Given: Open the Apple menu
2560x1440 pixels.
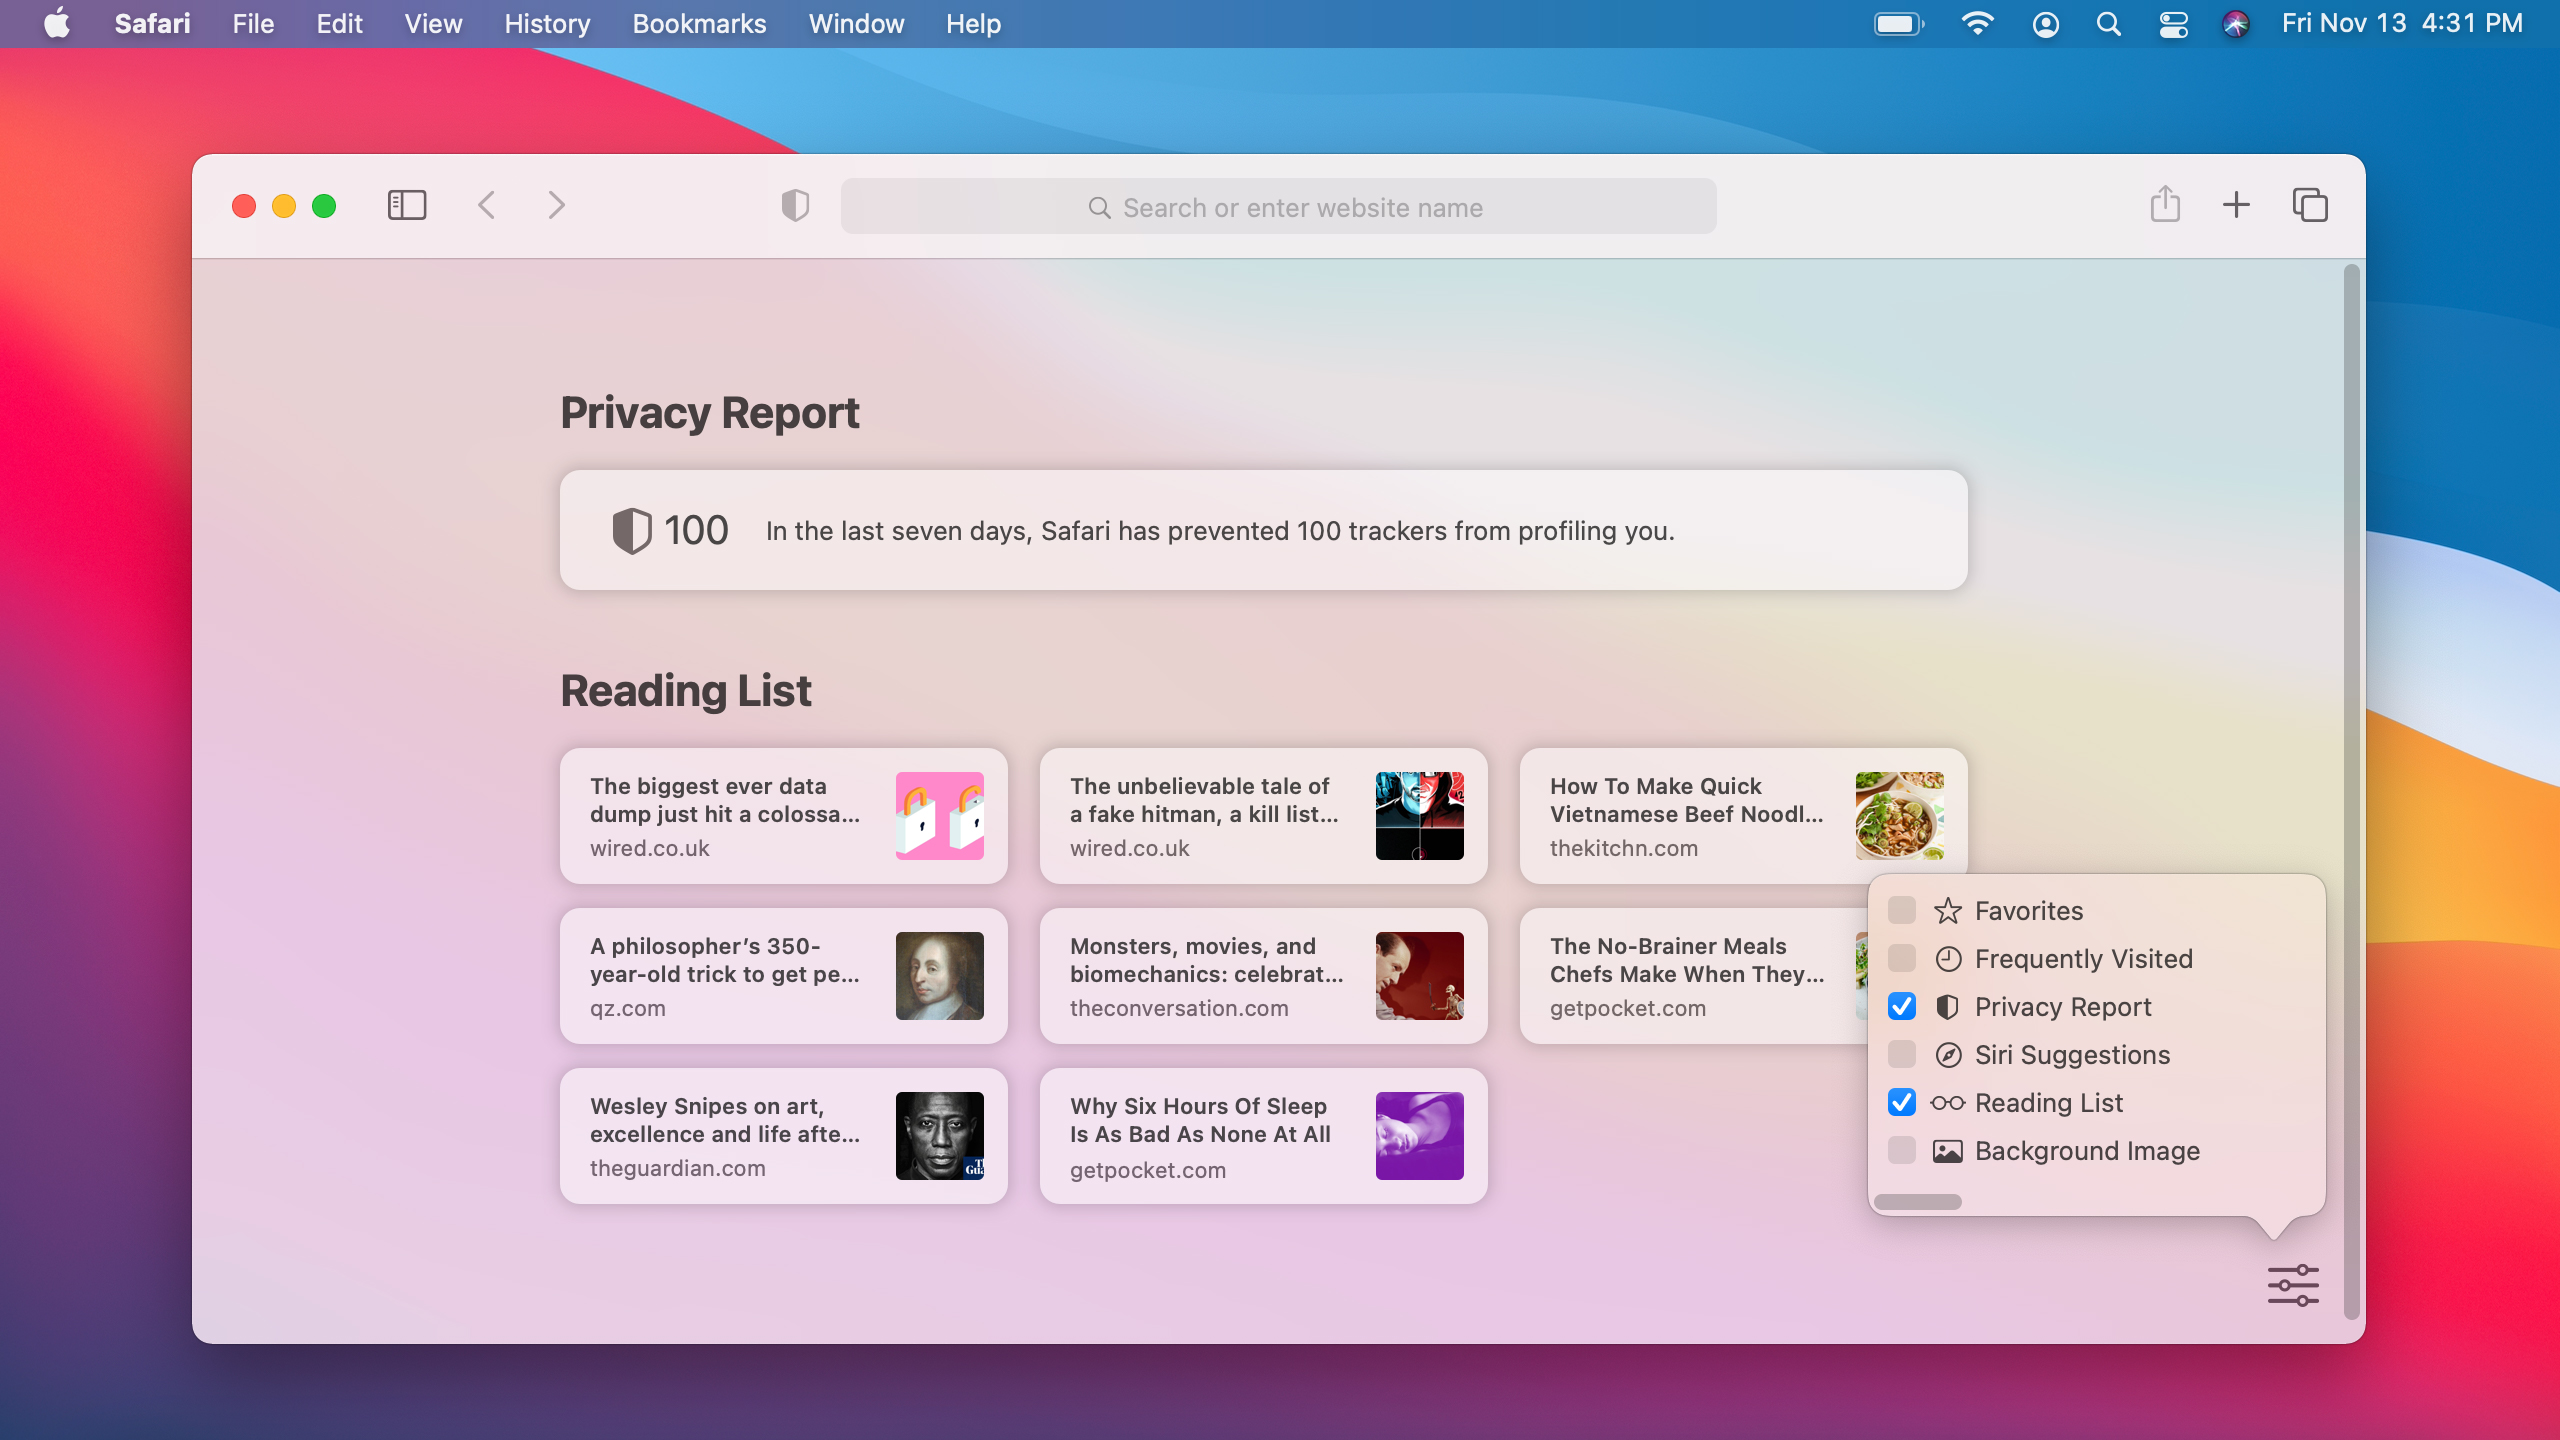Looking at the screenshot, I should pos(57,23).
